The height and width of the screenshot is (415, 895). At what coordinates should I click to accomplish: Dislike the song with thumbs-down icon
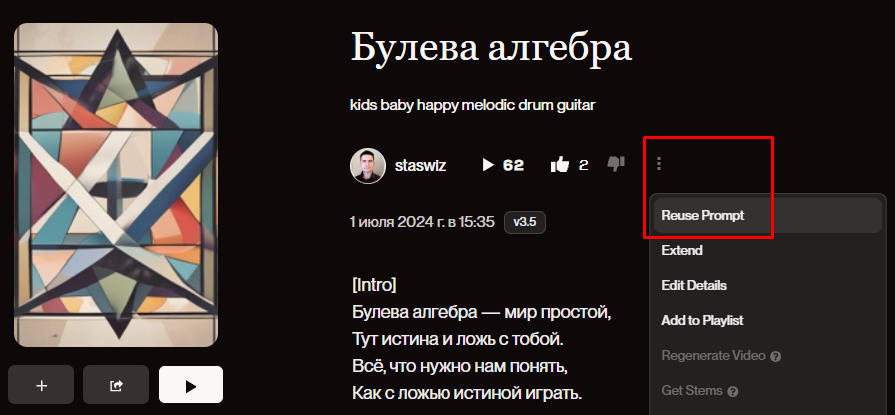click(x=616, y=164)
